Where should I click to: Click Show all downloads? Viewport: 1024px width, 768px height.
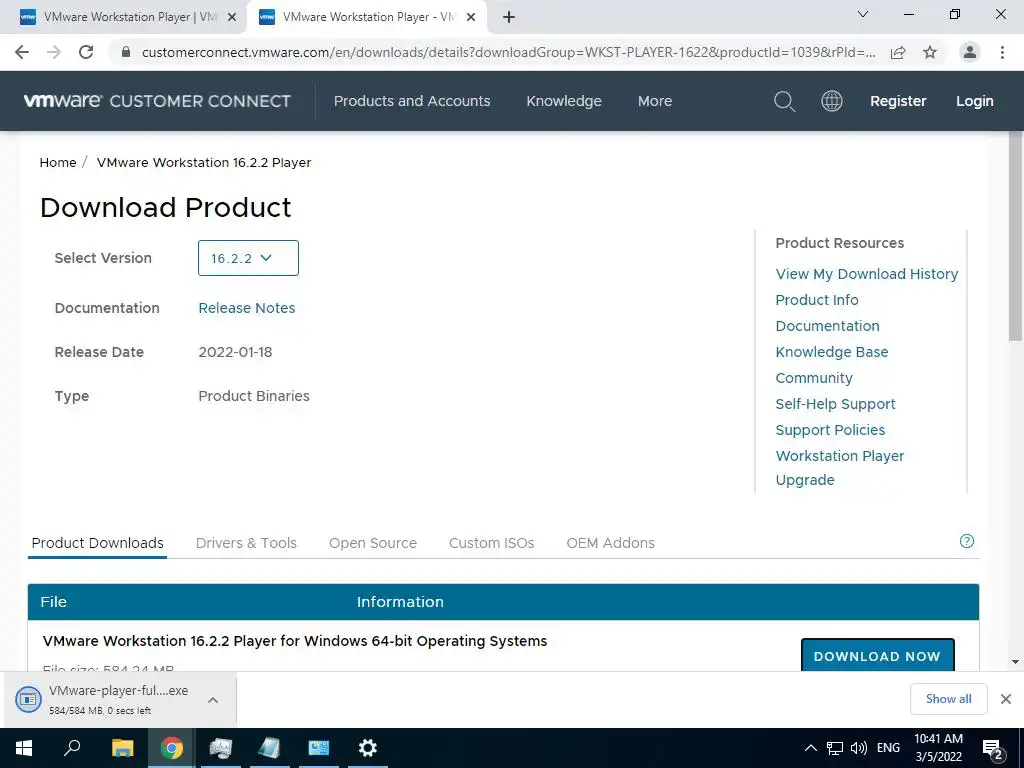pos(948,699)
